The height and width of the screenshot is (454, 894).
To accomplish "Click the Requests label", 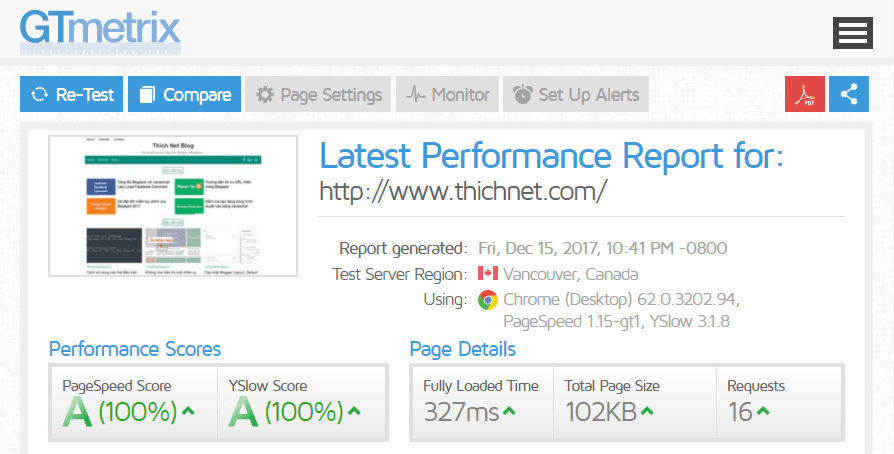I will [x=756, y=386].
